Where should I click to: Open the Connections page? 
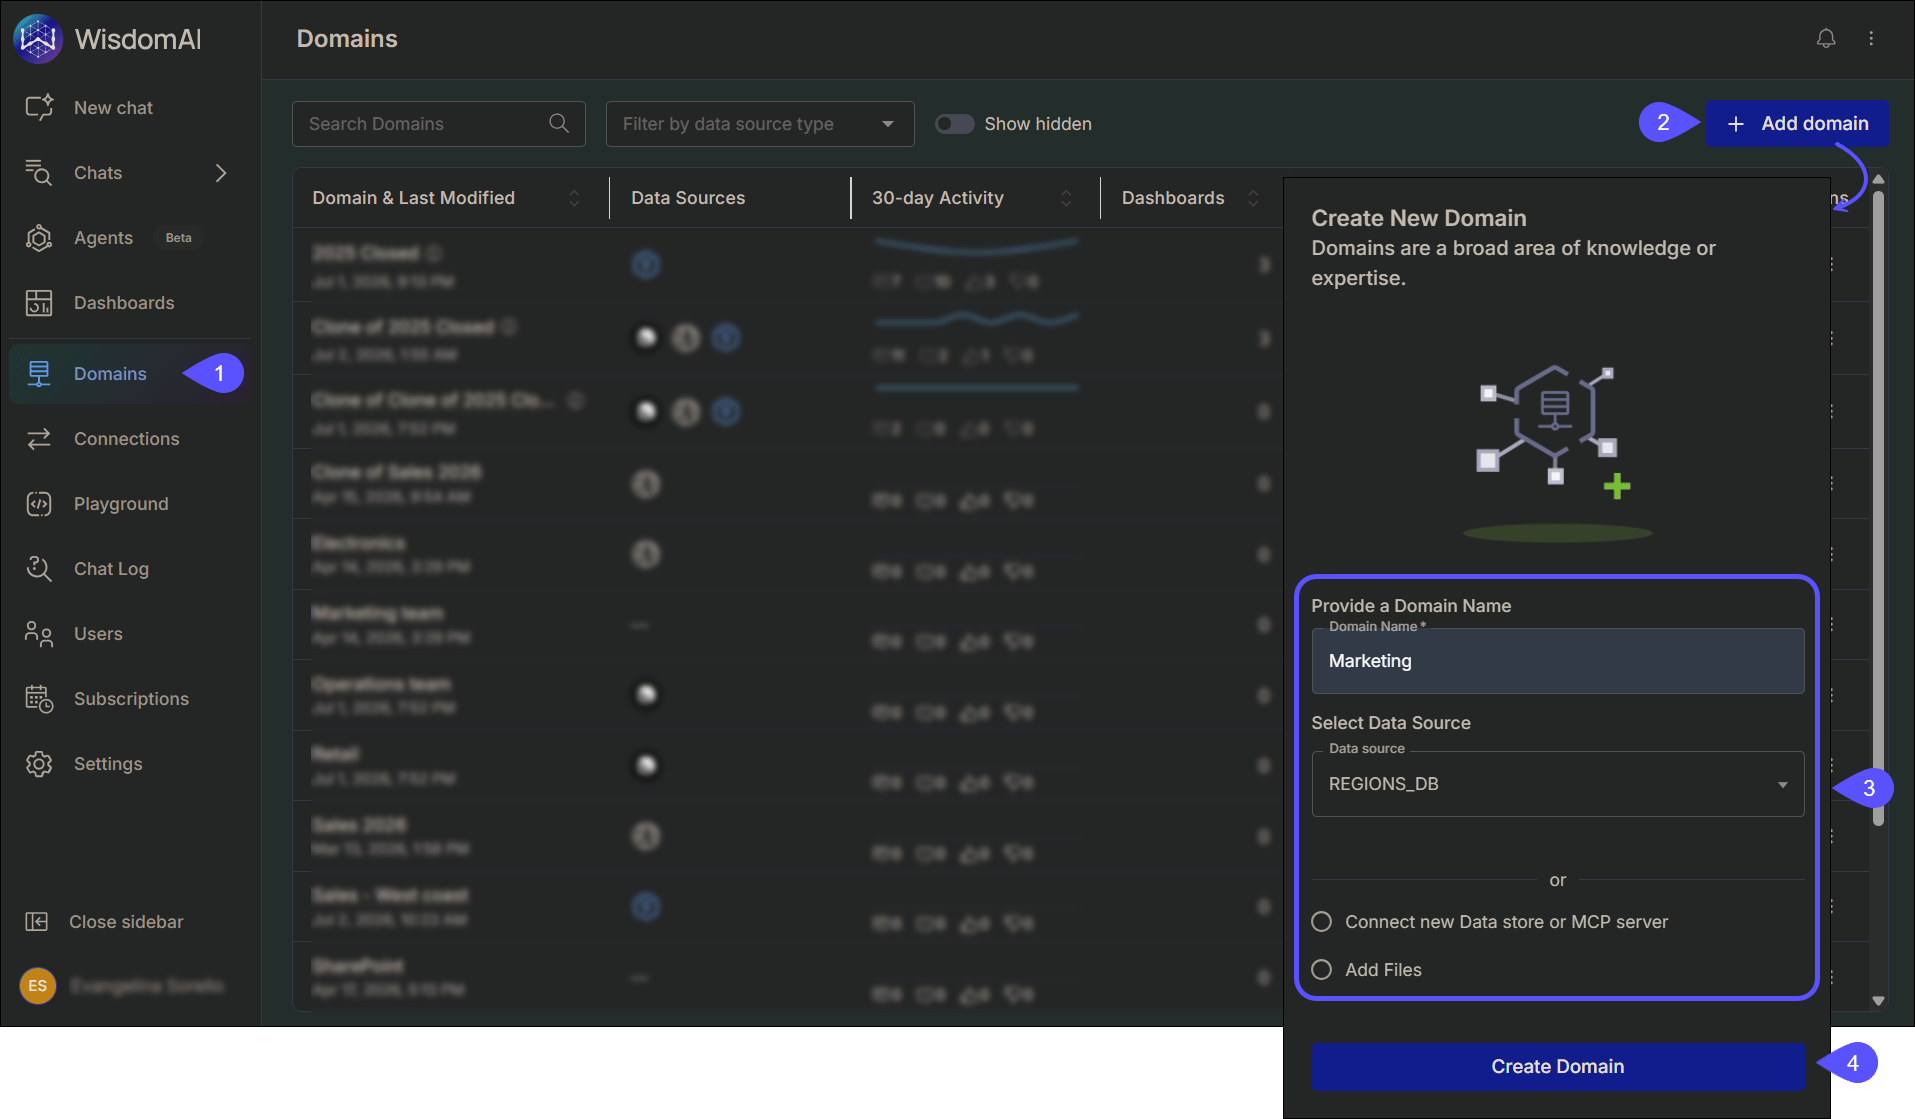(127, 438)
